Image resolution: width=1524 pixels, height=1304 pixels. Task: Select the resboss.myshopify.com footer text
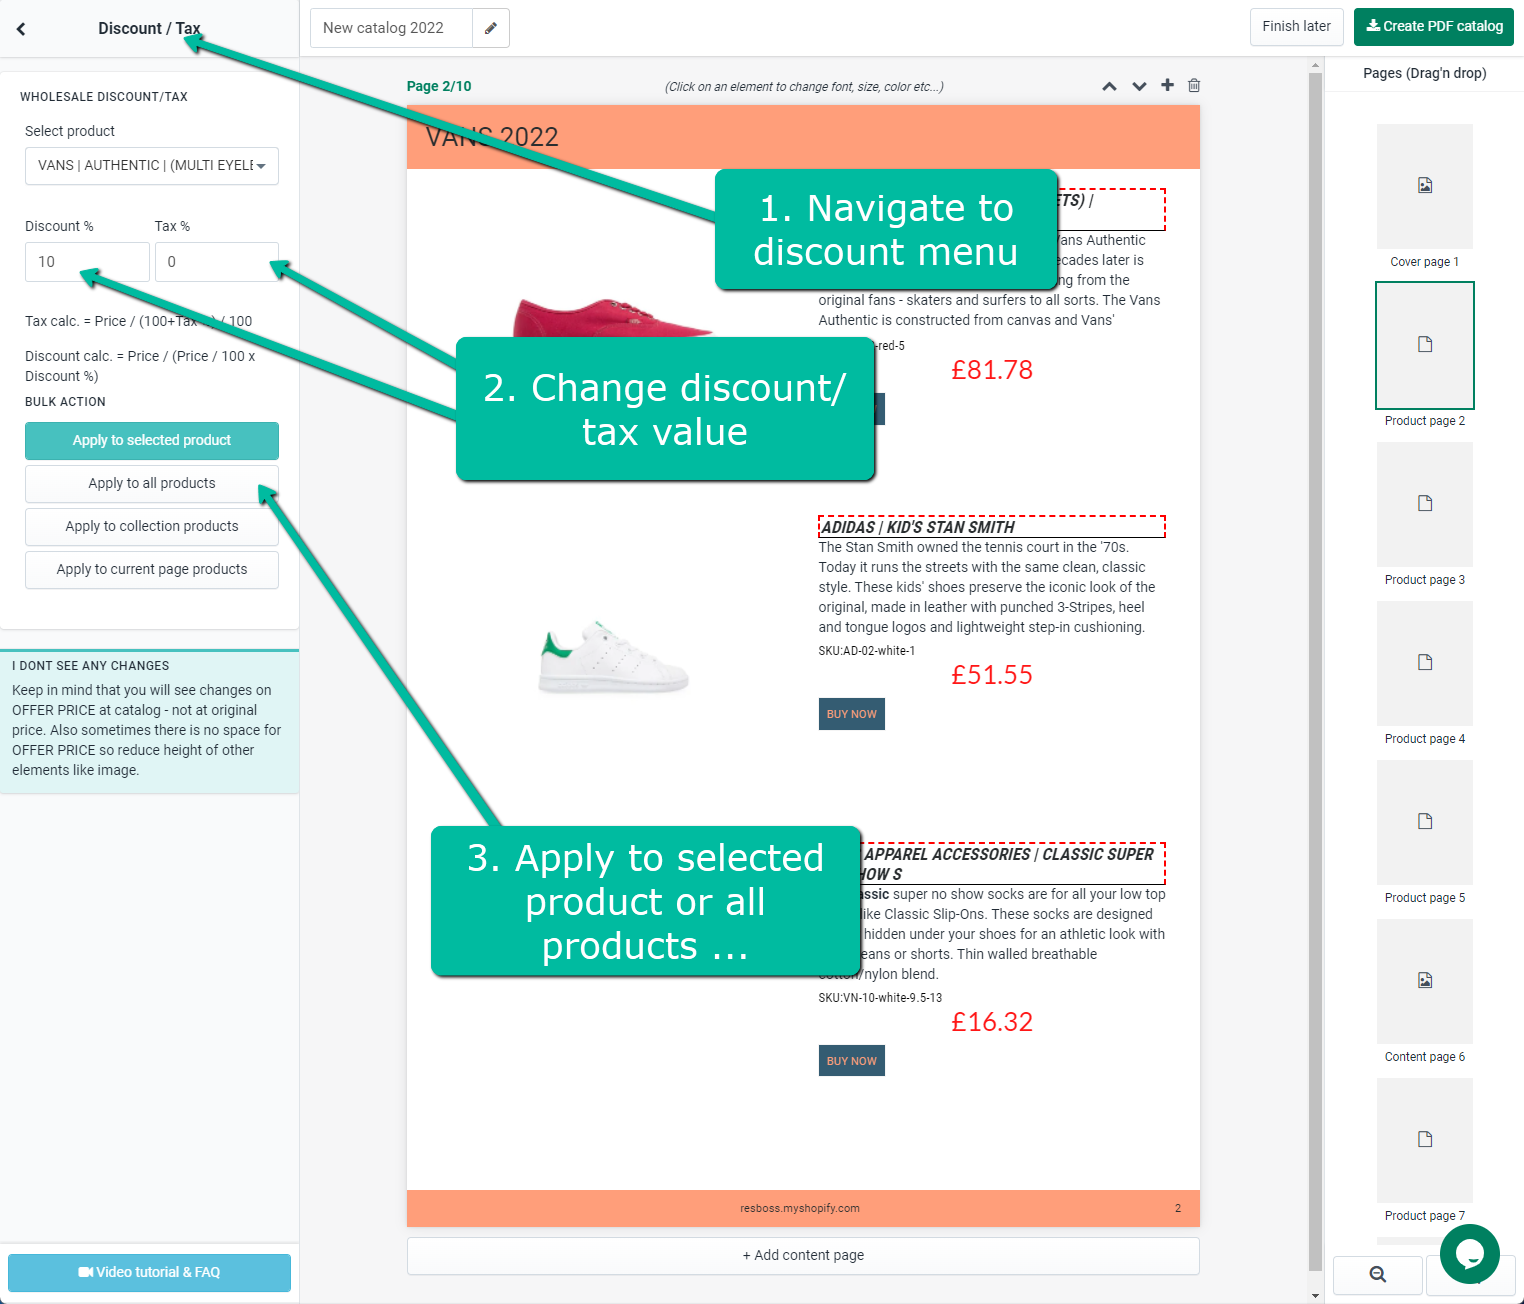tap(800, 1209)
